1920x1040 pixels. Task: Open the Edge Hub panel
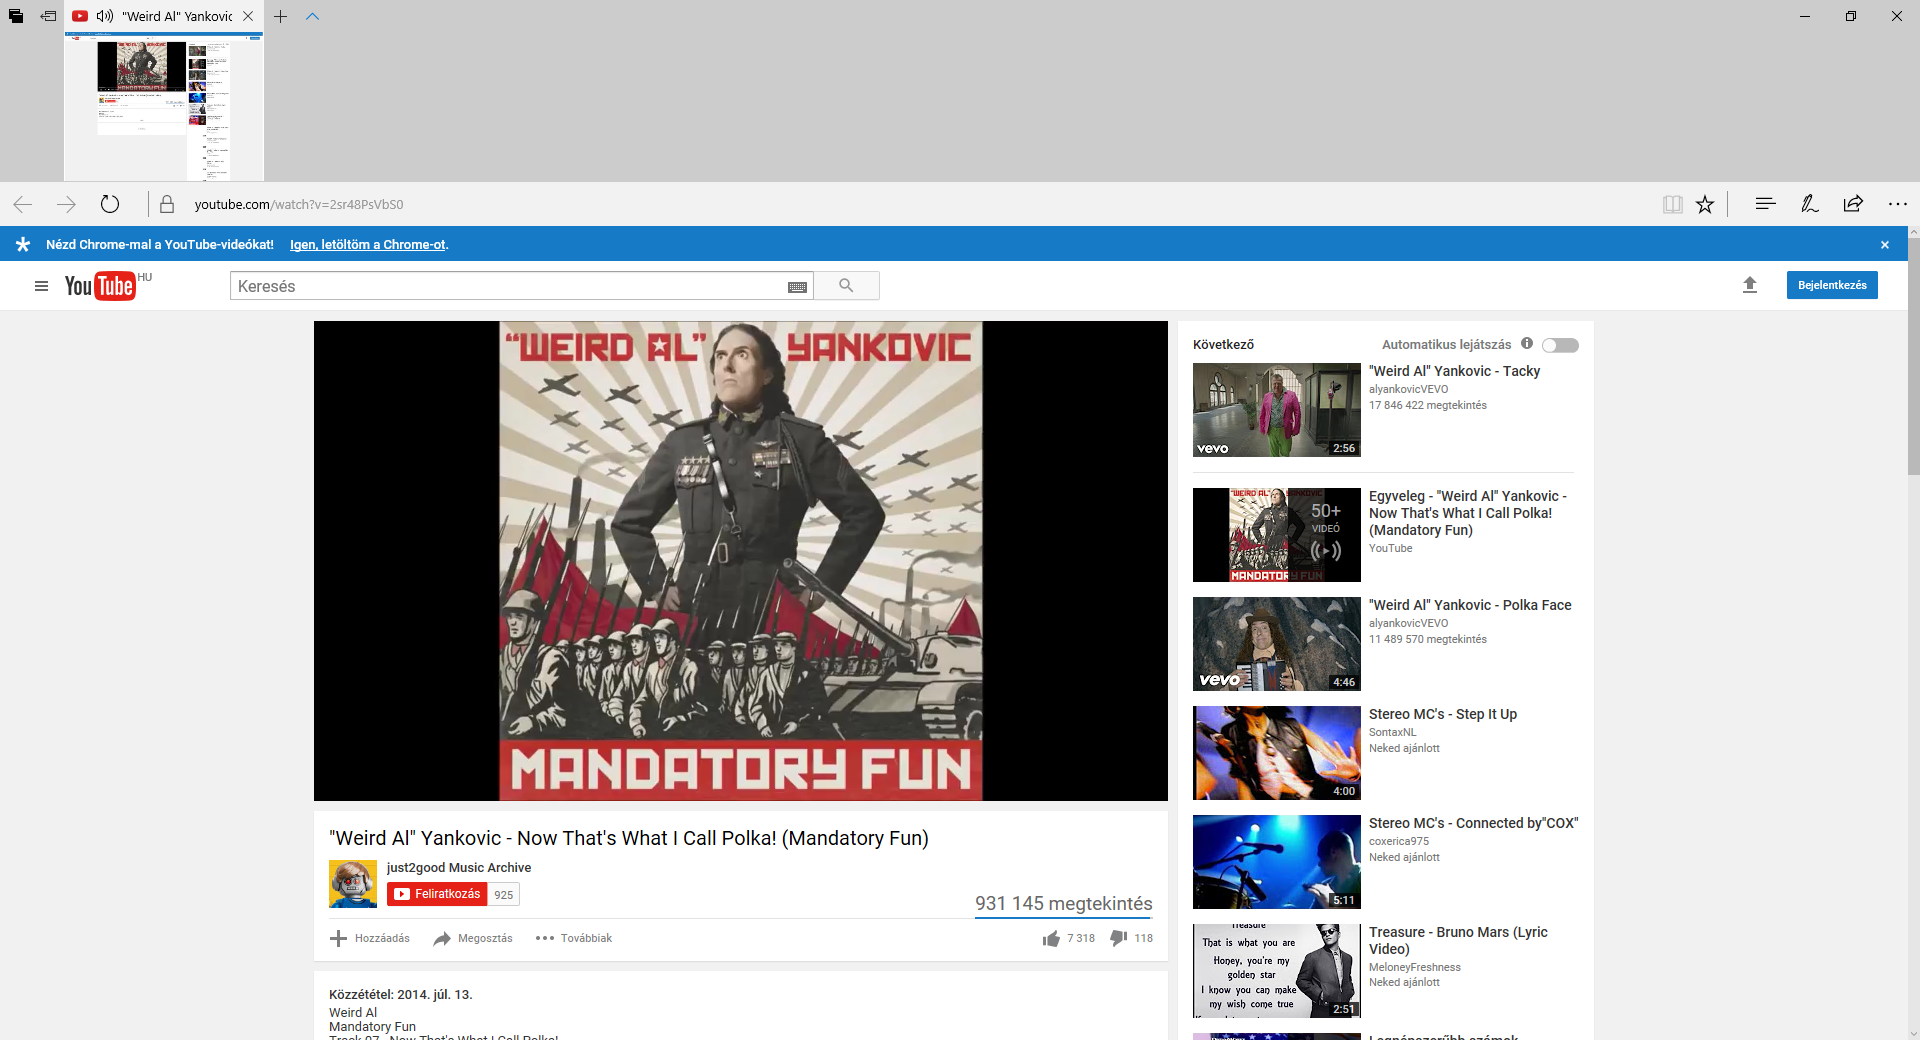[x=1765, y=204]
